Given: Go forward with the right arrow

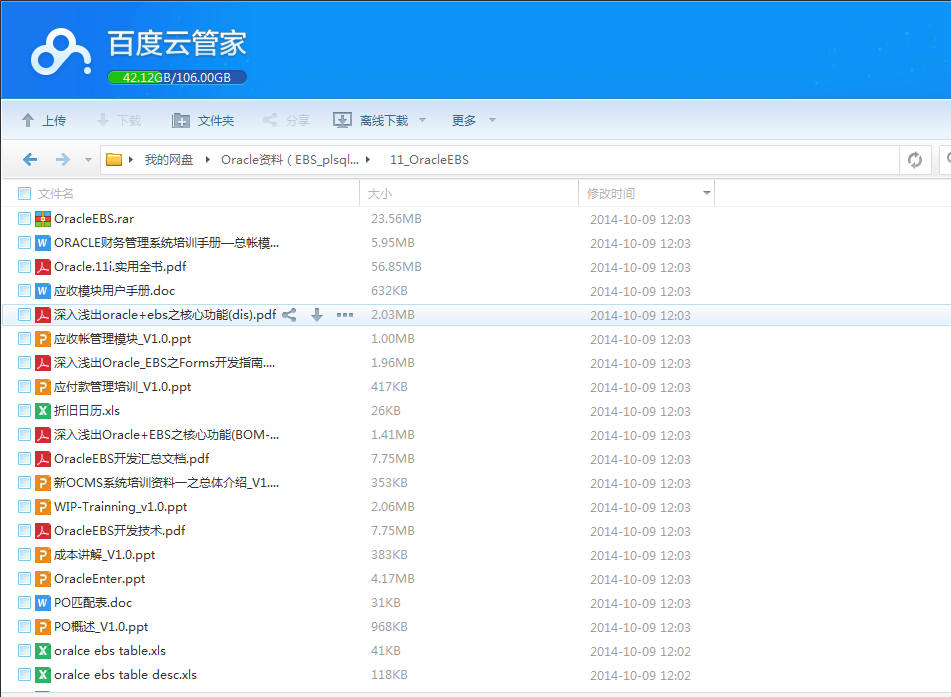Looking at the screenshot, I should click(62, 160).
